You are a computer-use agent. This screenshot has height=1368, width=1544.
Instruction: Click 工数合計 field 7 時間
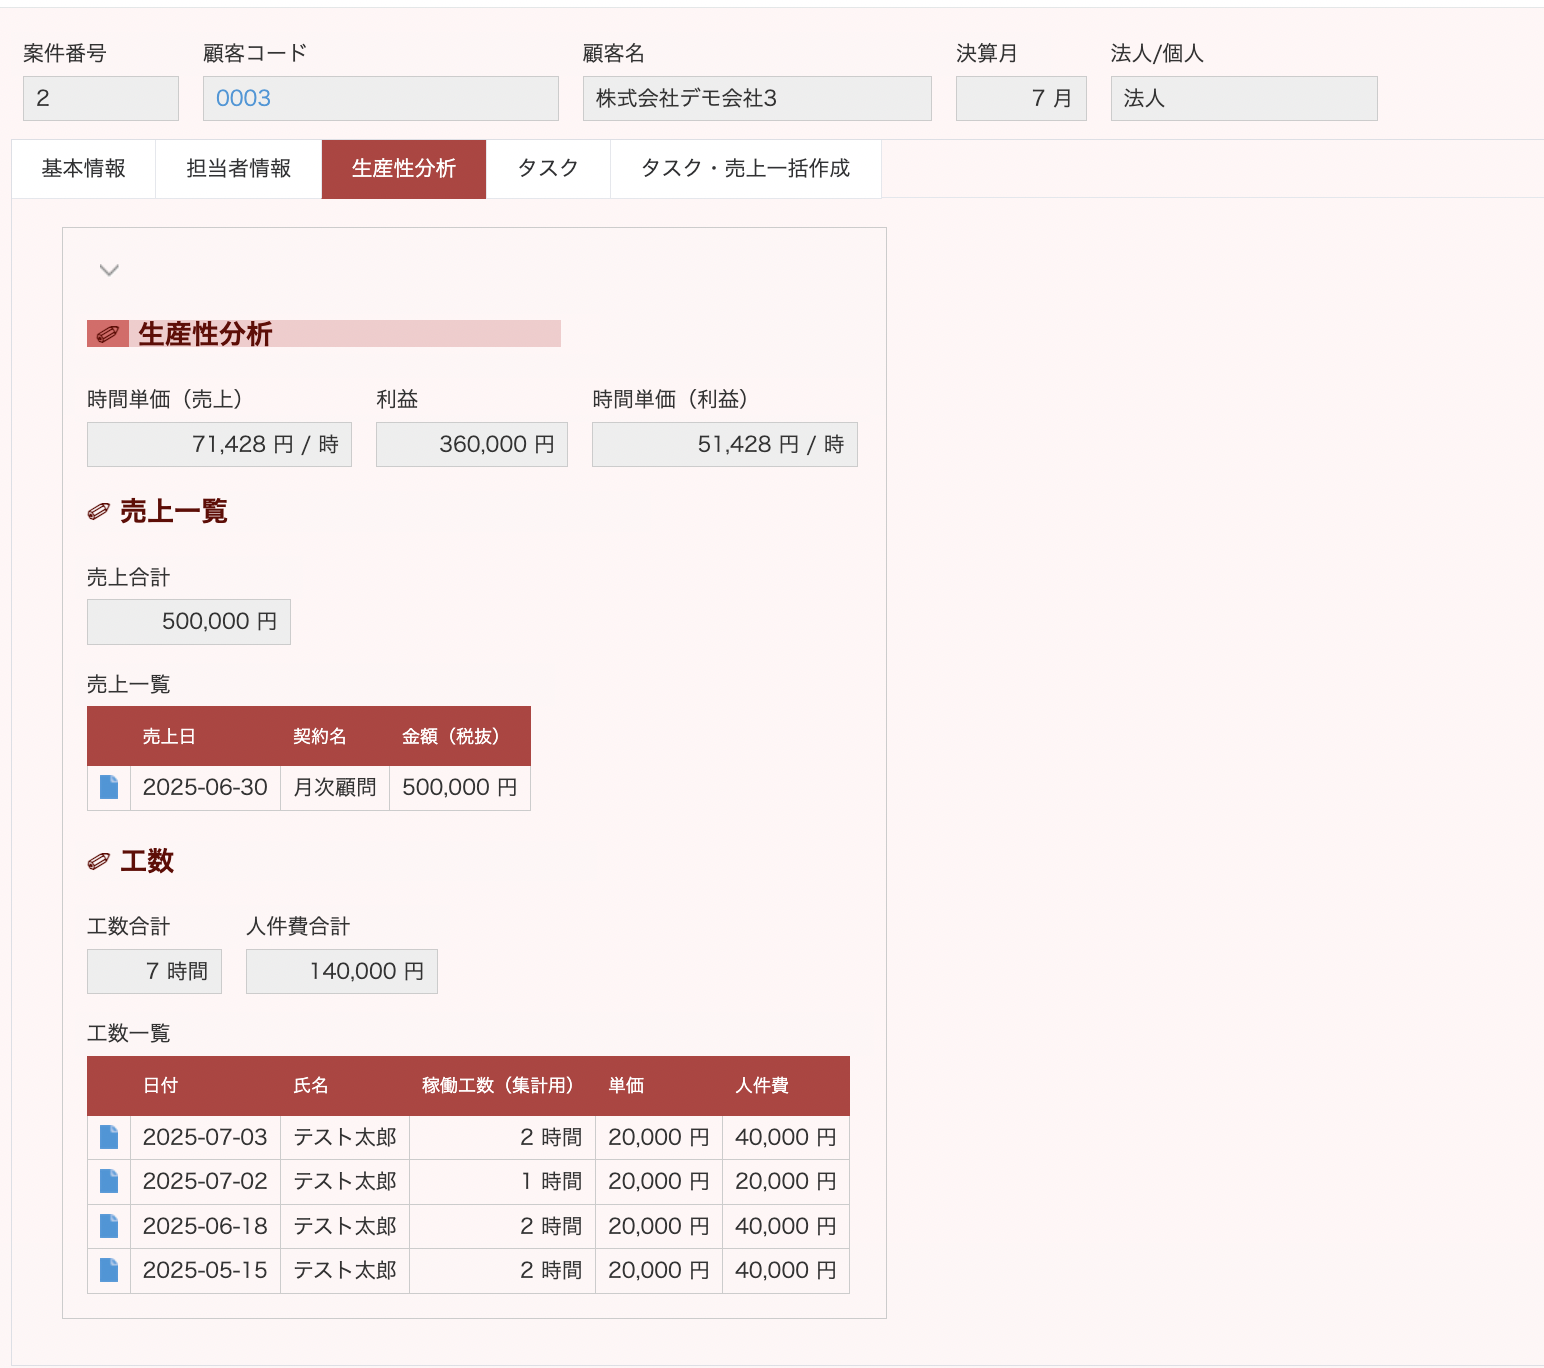click(154, 971)
